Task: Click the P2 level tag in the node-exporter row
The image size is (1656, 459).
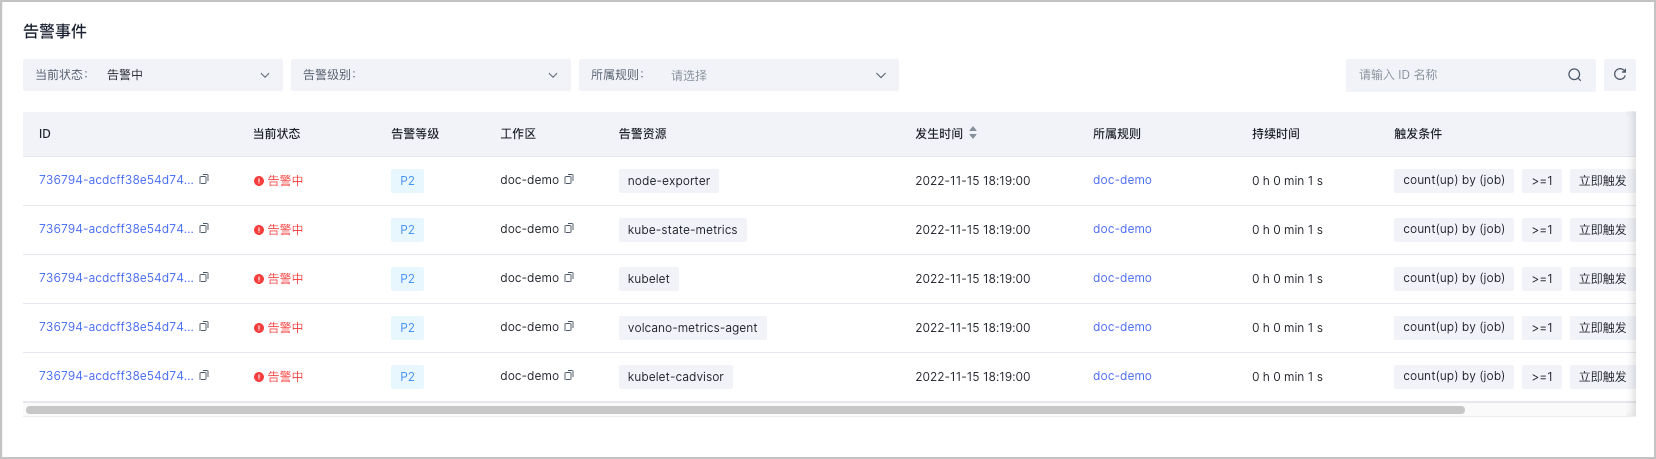Action: (407, 181)
